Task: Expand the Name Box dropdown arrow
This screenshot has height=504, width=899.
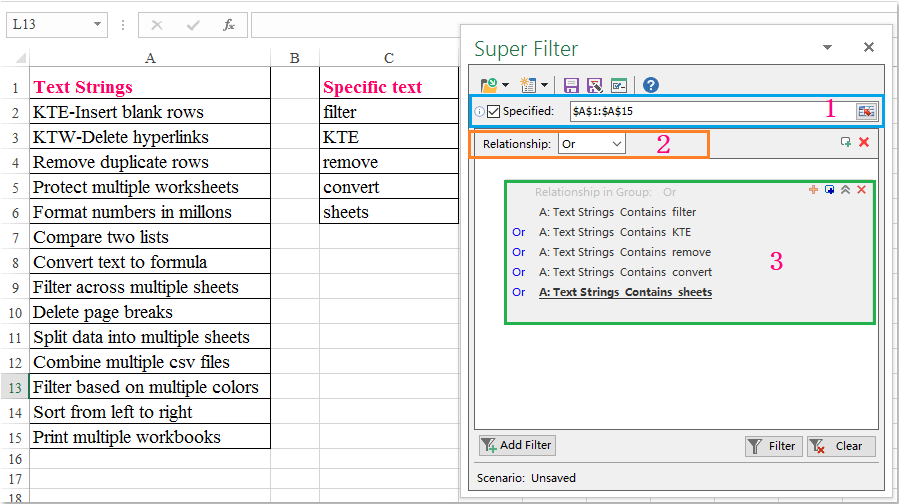Action: point(97,24)
